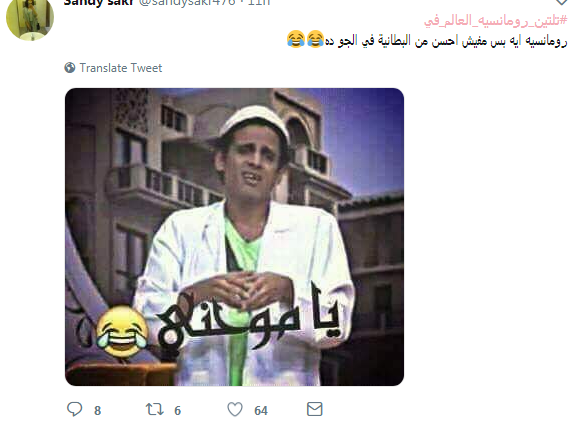
Task: Click the laughing emoji inside the meme
Action: tap(122, 331)
